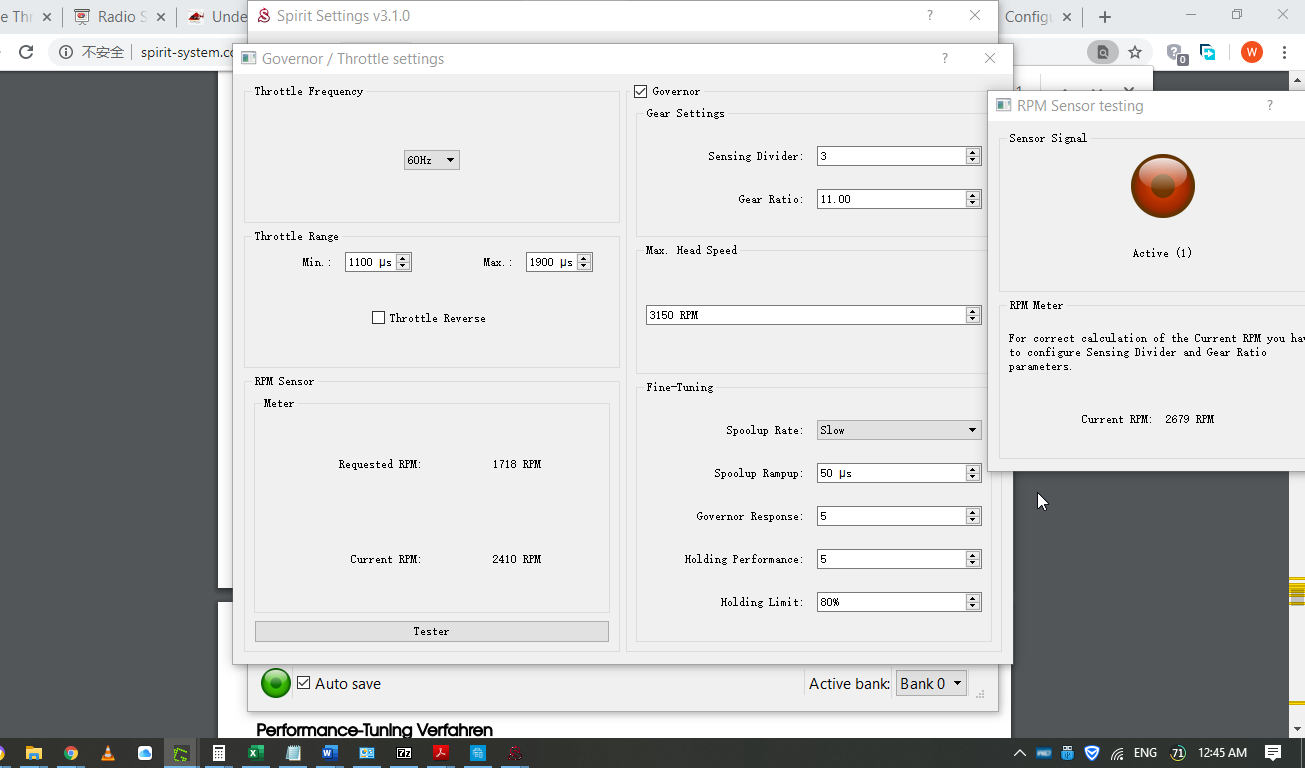The height and width of the screenshot is (768, 1305).
Task: Click the Max. Head Speed RPM field
Action: tap(805, 315)
